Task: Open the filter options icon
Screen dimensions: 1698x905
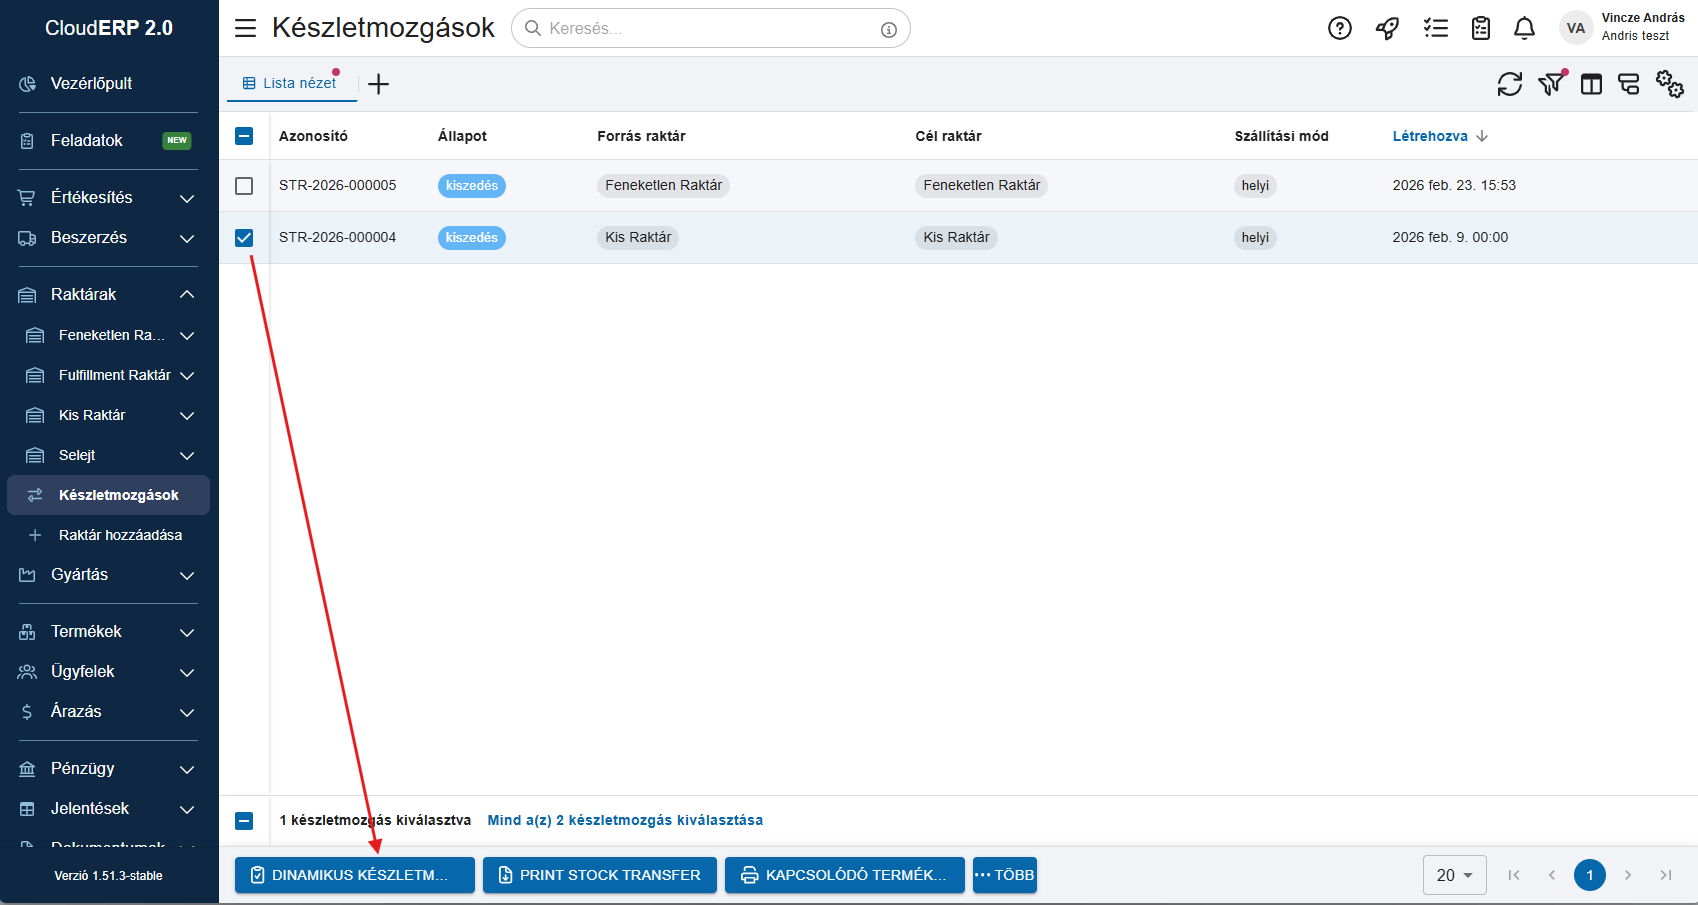Action: [x=1550, y=84]
